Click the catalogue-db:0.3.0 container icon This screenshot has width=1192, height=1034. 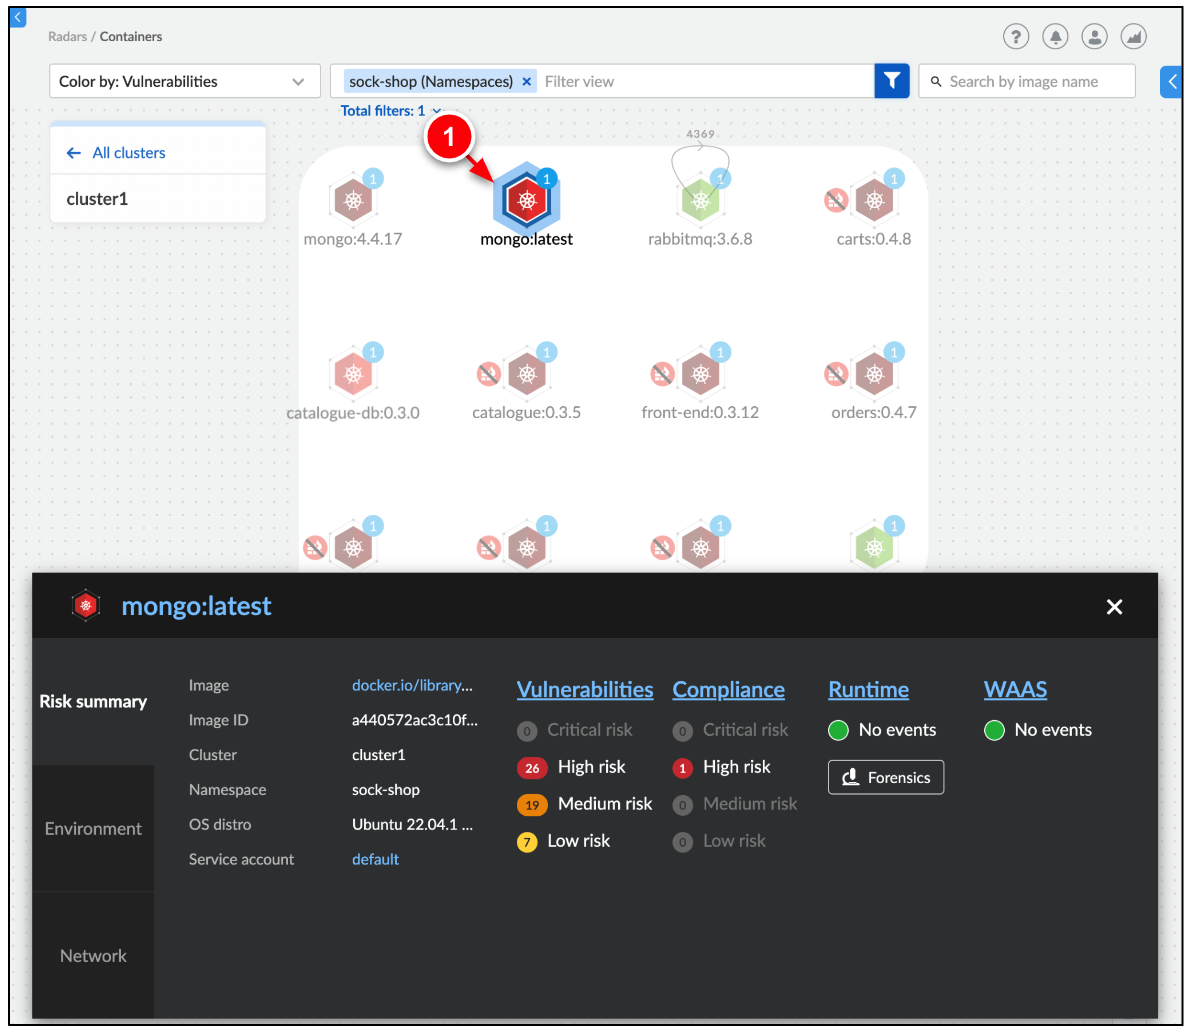coord(353,373)
